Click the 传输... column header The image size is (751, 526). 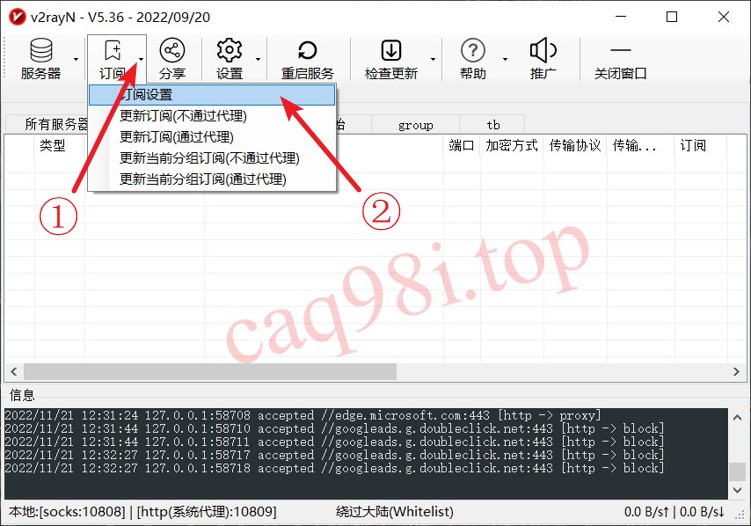point(640,145)
